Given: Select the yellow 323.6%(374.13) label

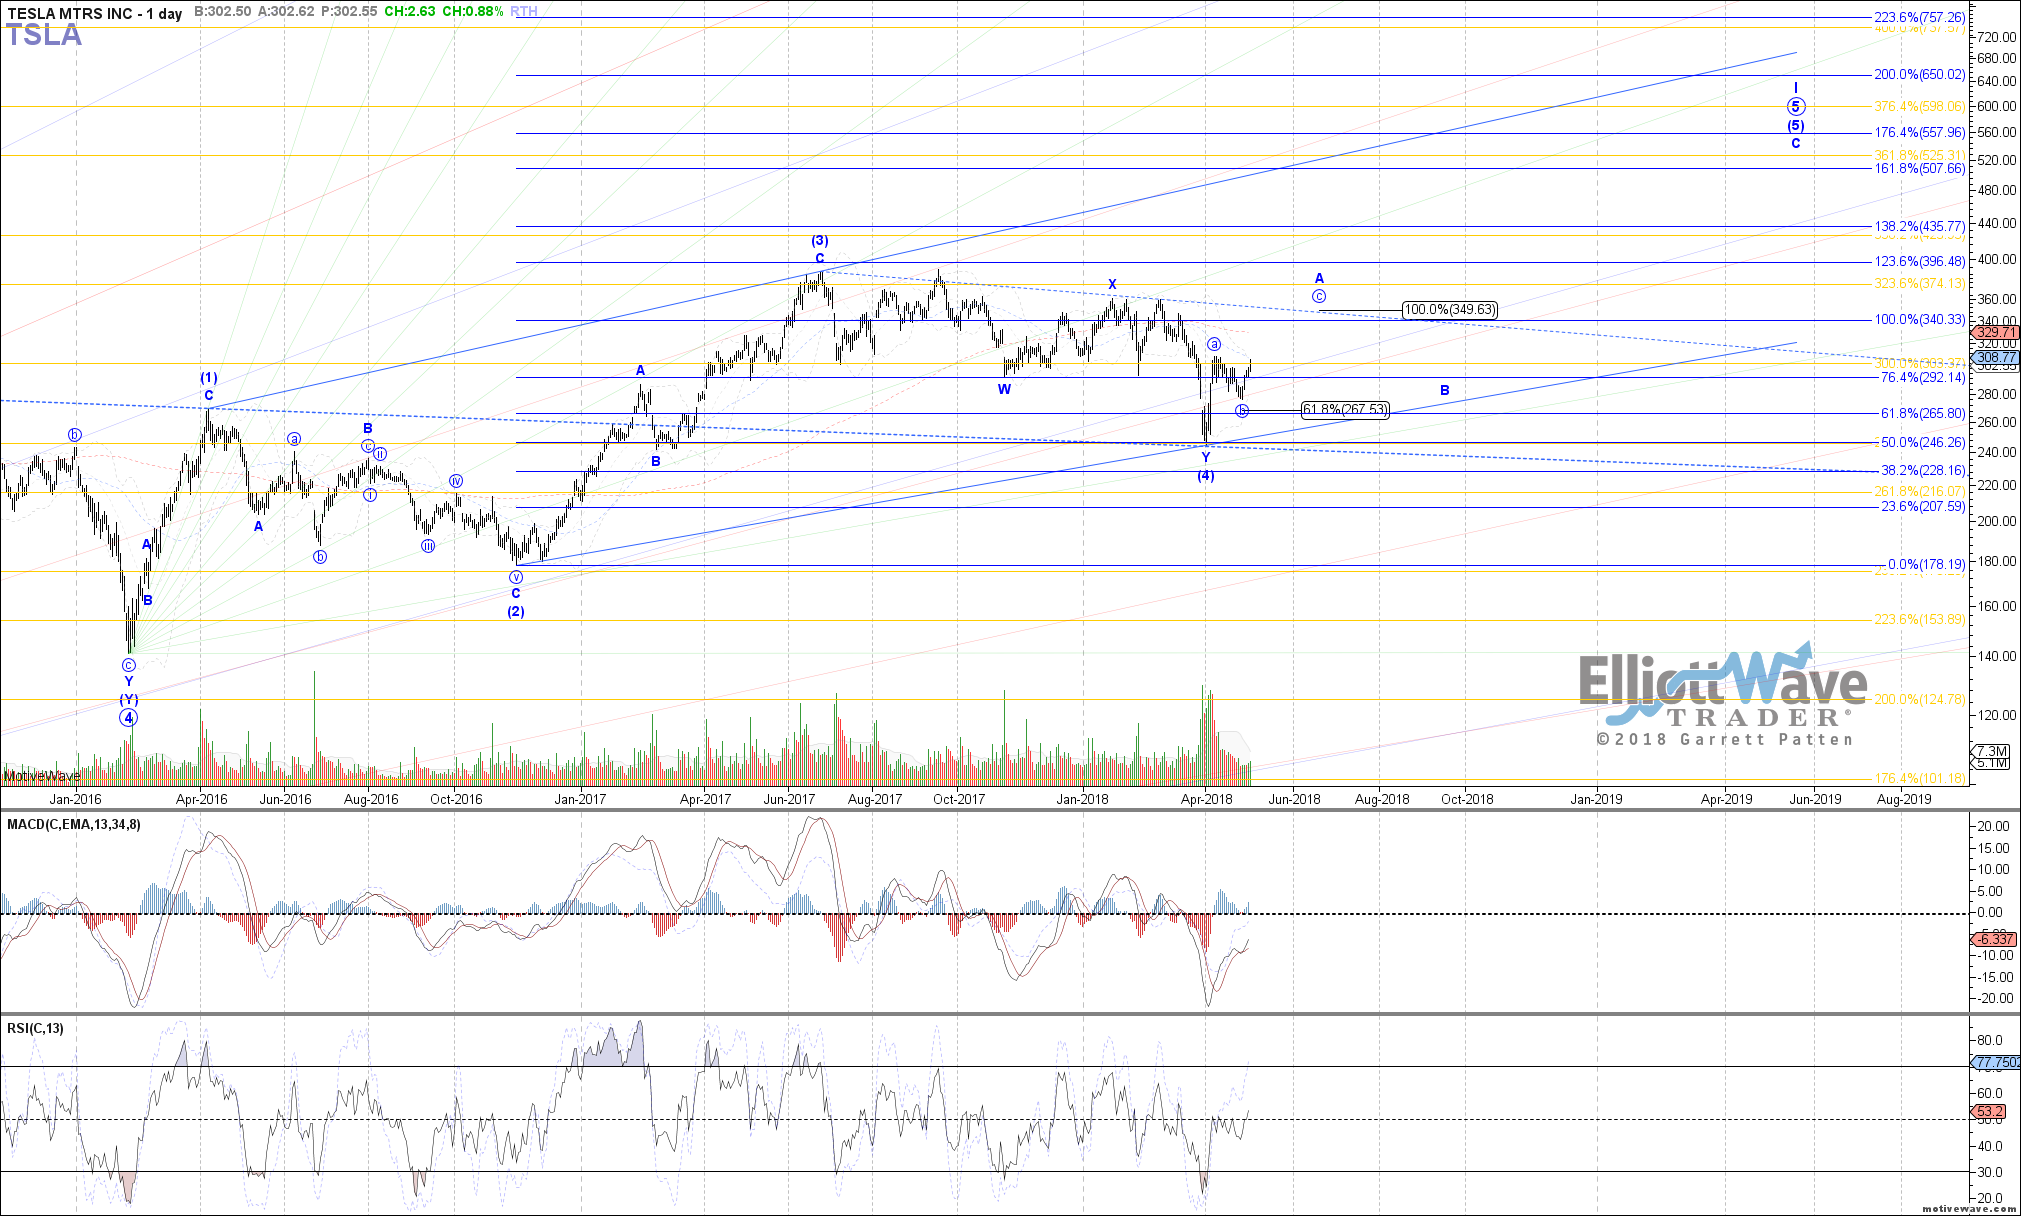Looking at the screenshot, I should click(x=1920, y=283).
